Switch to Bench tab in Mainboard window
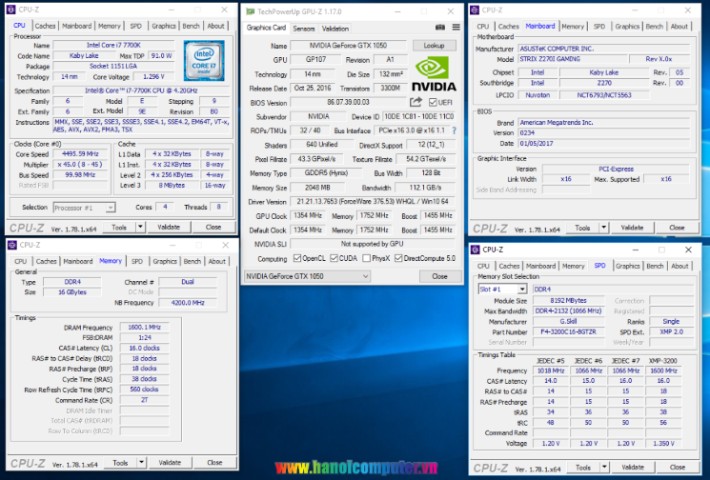This screenshot has width=710, height=480. click(654, 27)
